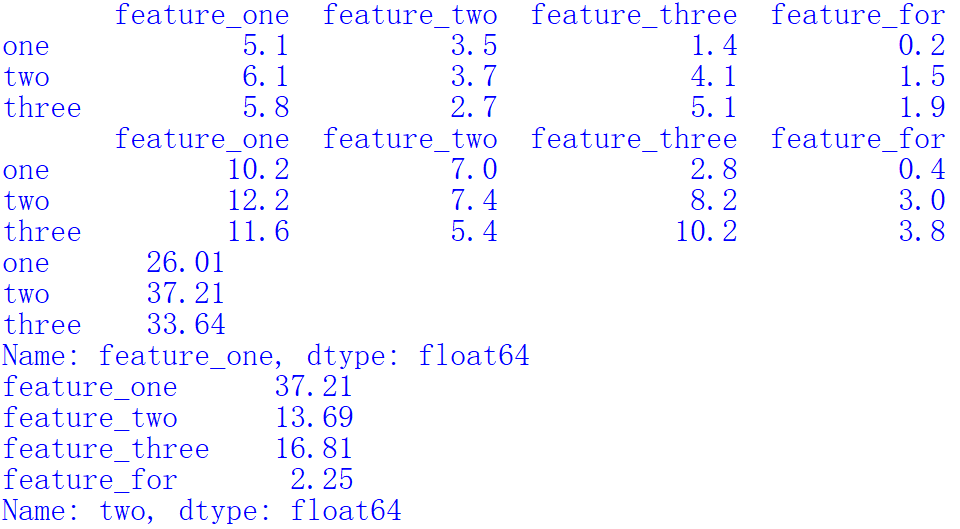Select the value 8.2 in second table
This screenshot has width=960, height=529.
(714, 201)
